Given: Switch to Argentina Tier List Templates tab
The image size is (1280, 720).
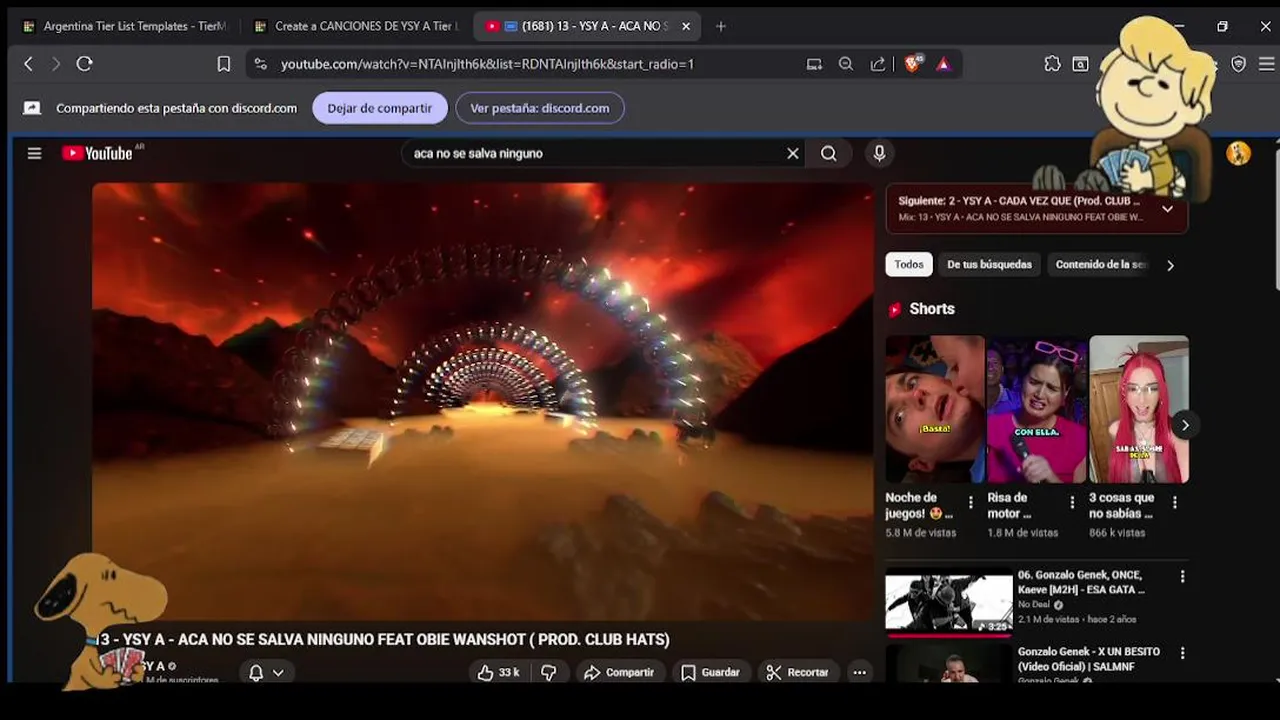Looking at the screenshot, I should point(125,26).
